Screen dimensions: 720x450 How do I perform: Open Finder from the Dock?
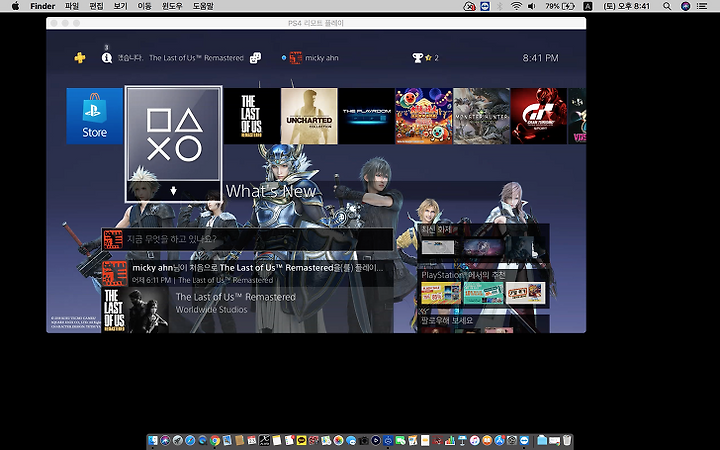(152, 440)
